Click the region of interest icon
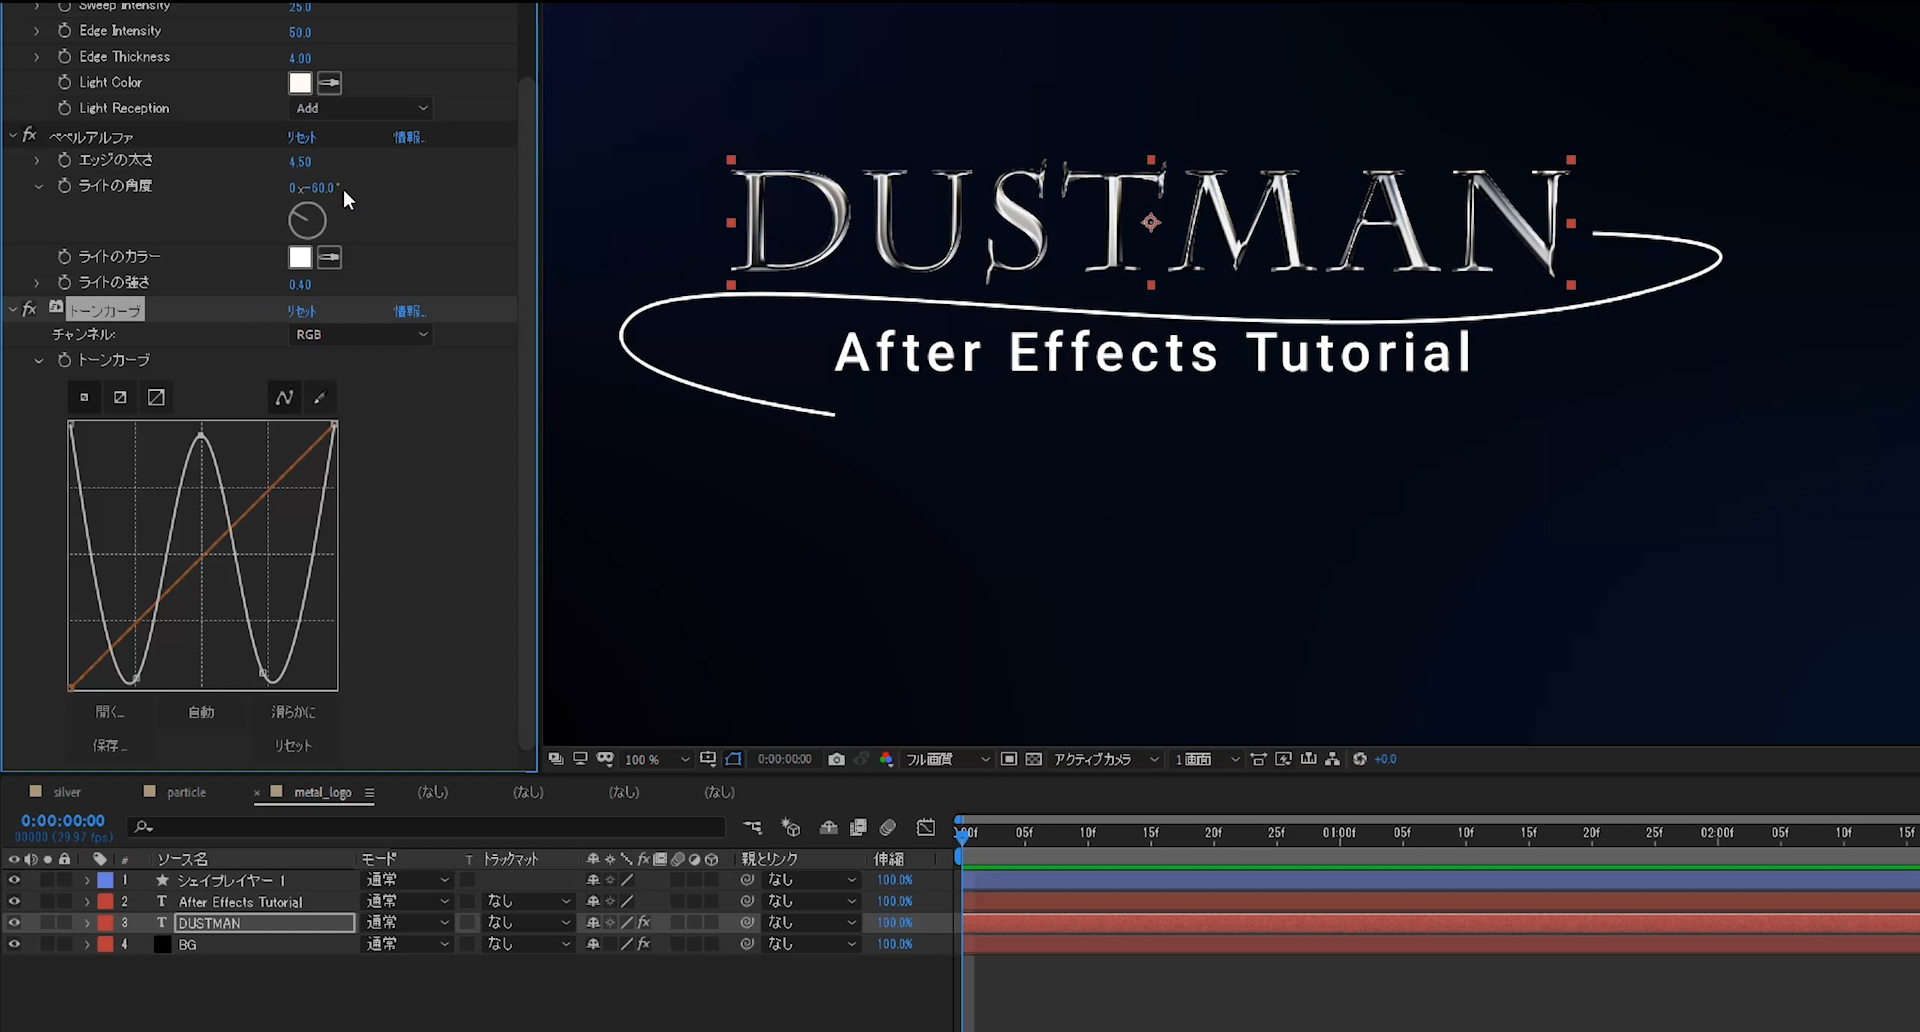This screenshot has width=1920, height=1032. click(1009, 759)
